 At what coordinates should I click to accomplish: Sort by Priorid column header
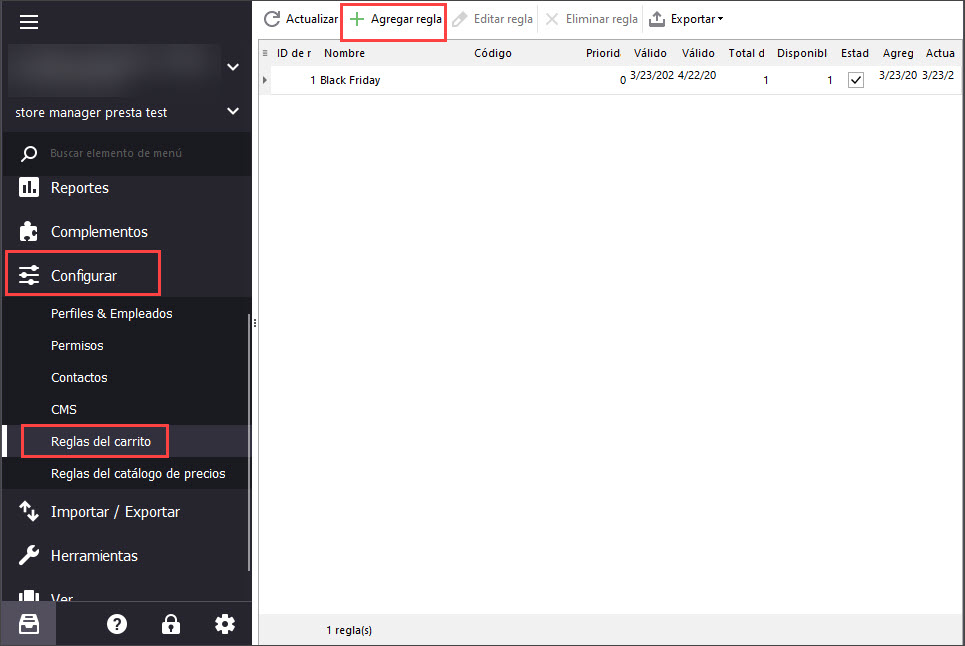pyautogui.click(x=603, y=53)
